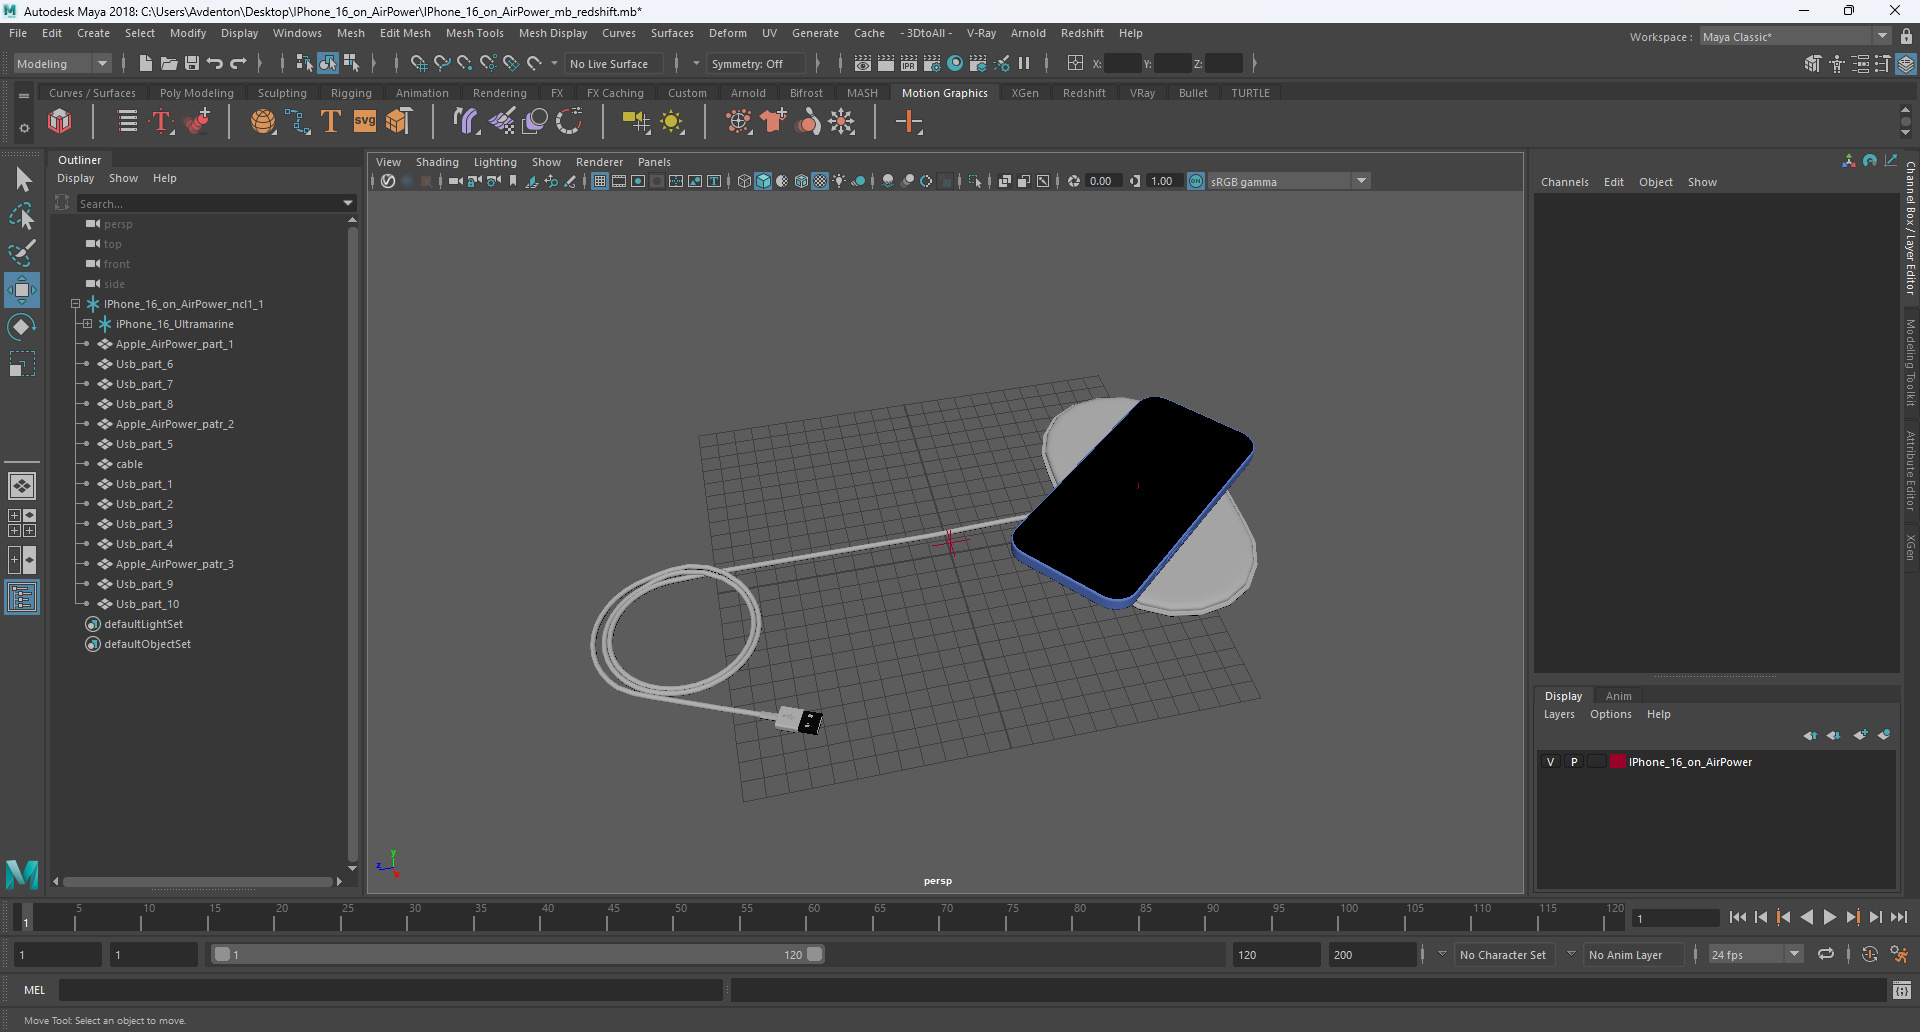Select the Move tool in toolbox
1920x1032 pixels.
click(x=22, y=290)
